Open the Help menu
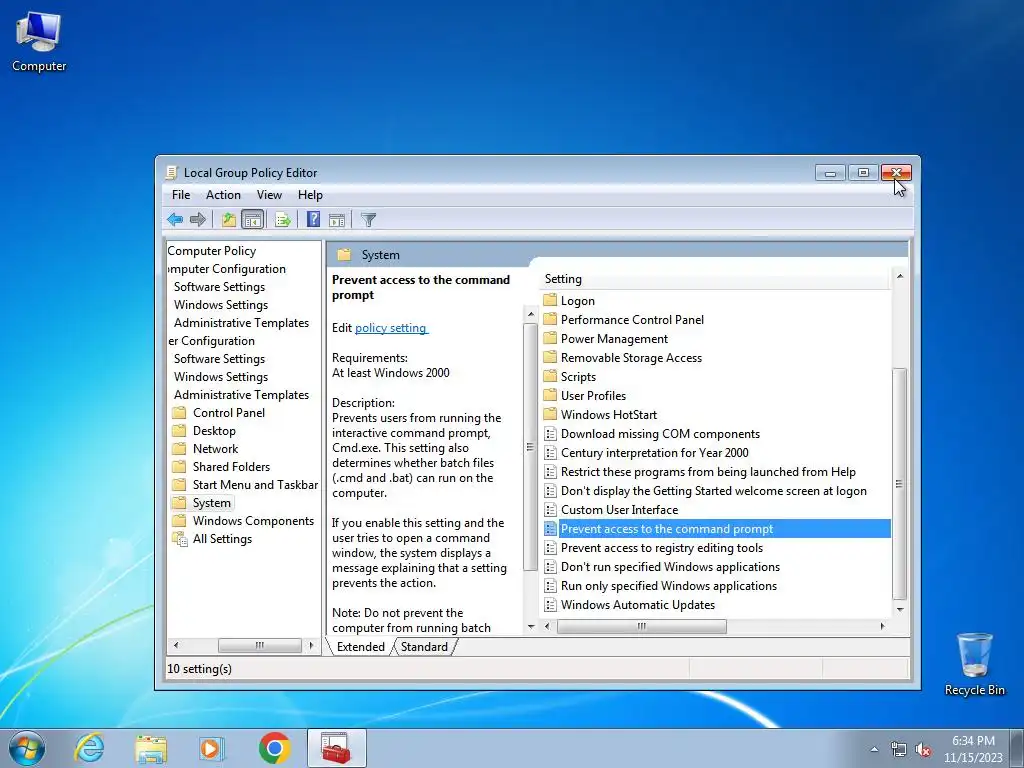 (310, 195)
